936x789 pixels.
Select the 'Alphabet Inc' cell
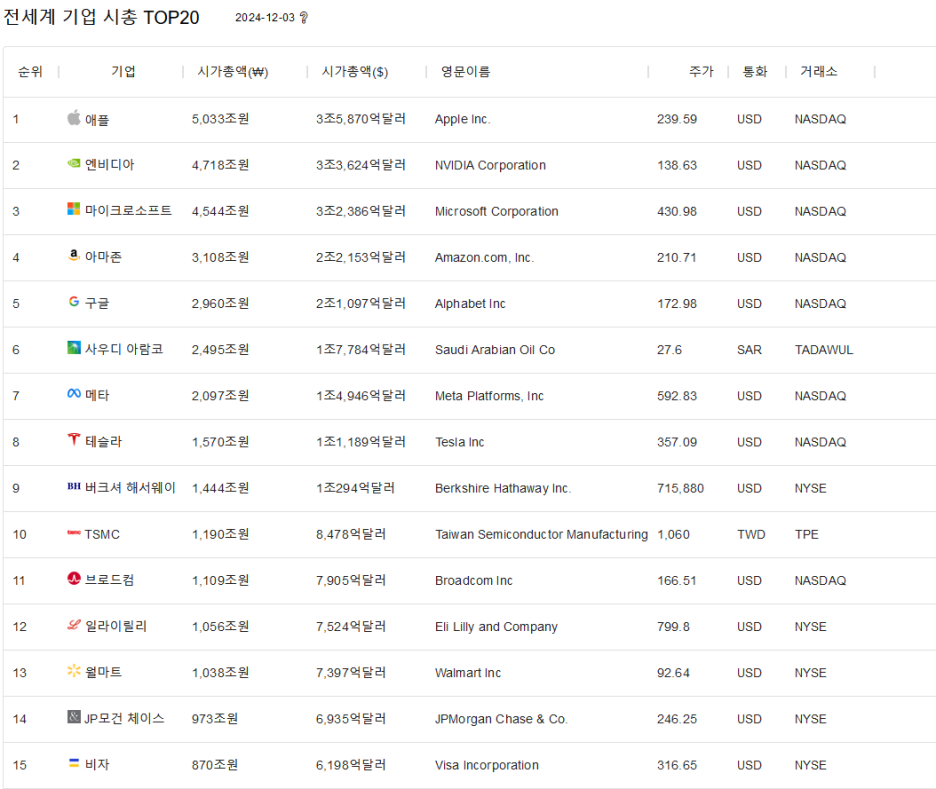point(470,304)
